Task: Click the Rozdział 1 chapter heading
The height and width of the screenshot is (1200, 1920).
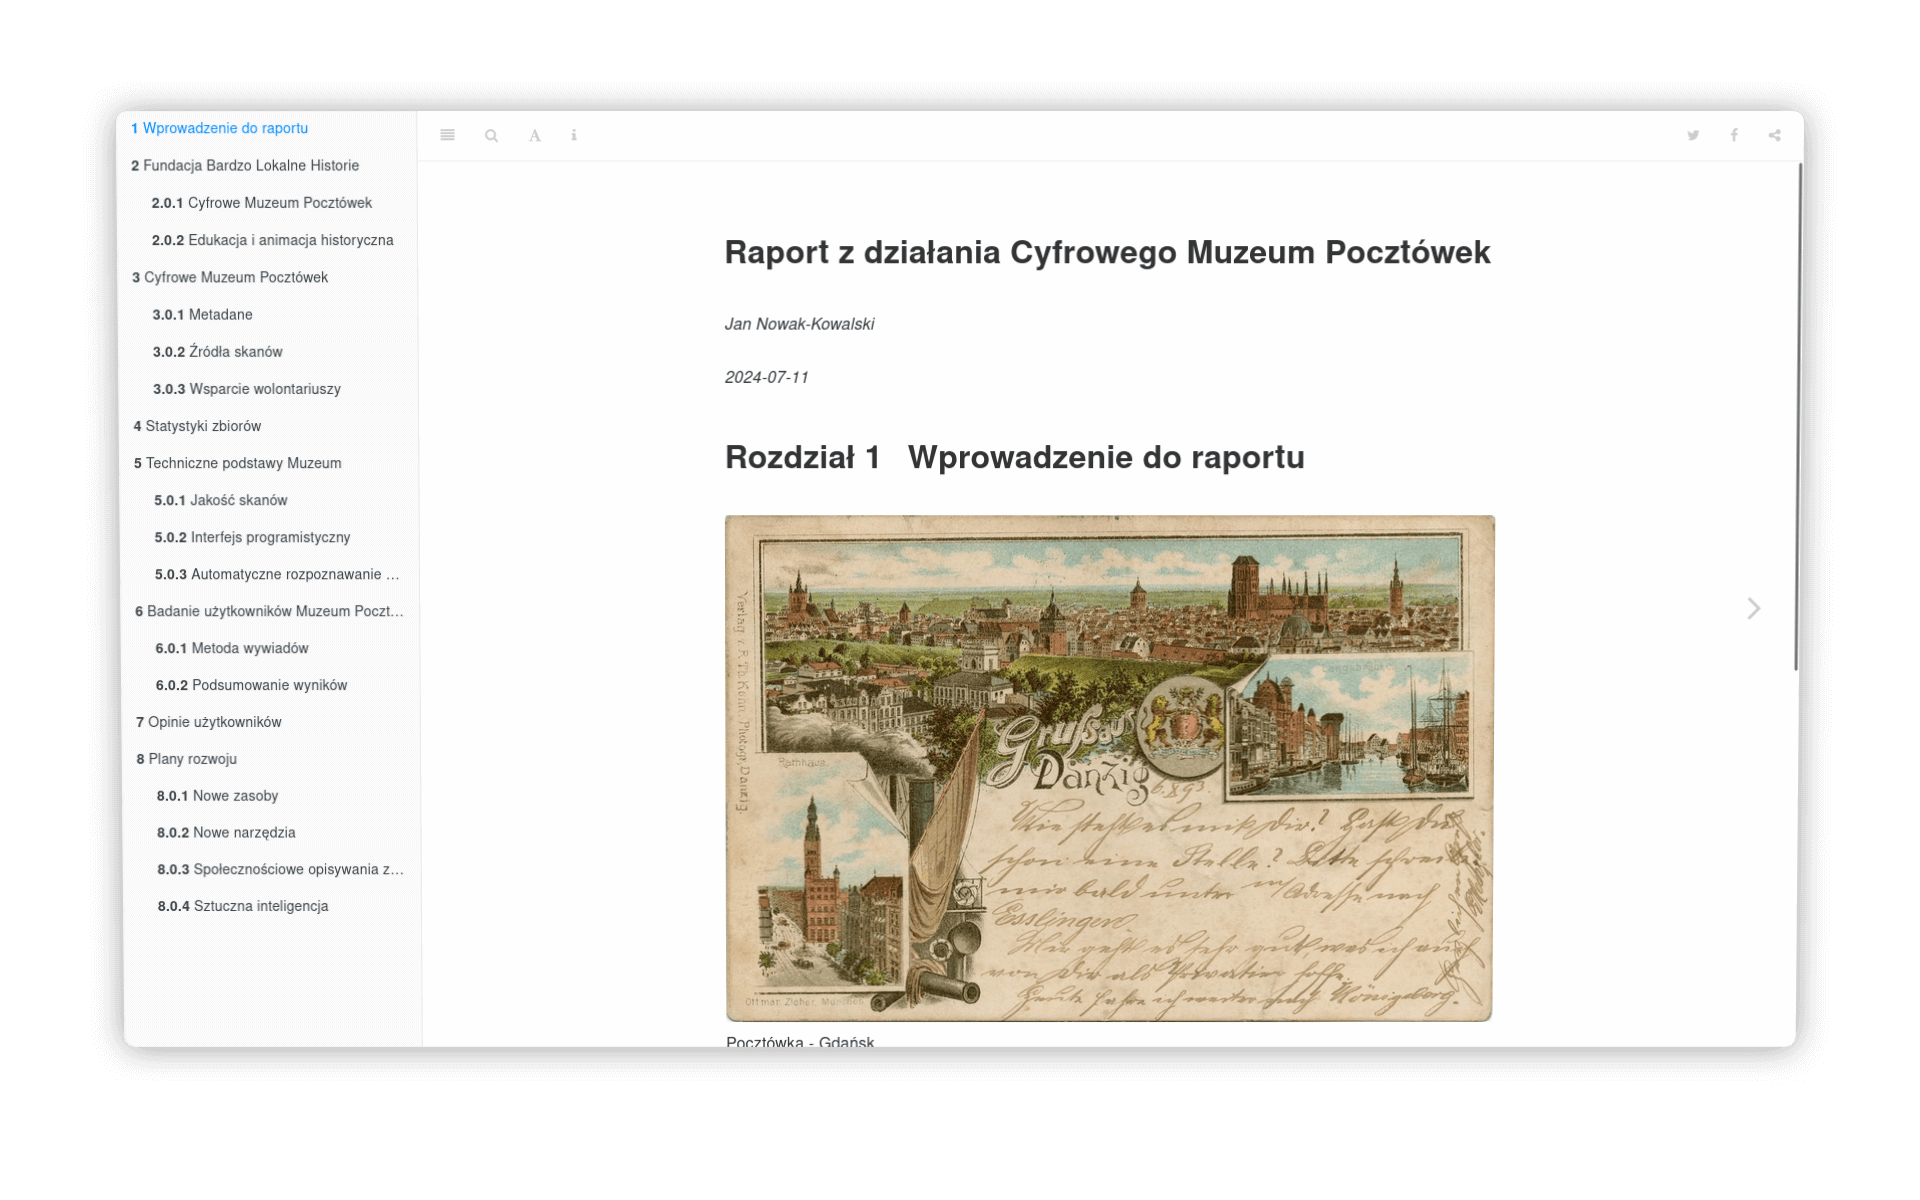Action: coord(1014,458)
